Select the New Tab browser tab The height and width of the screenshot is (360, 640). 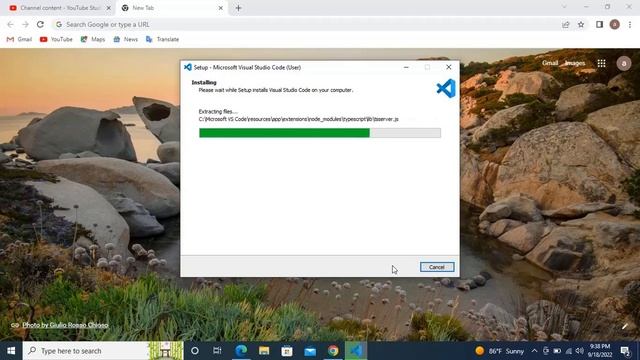click(x=171, y=8)
